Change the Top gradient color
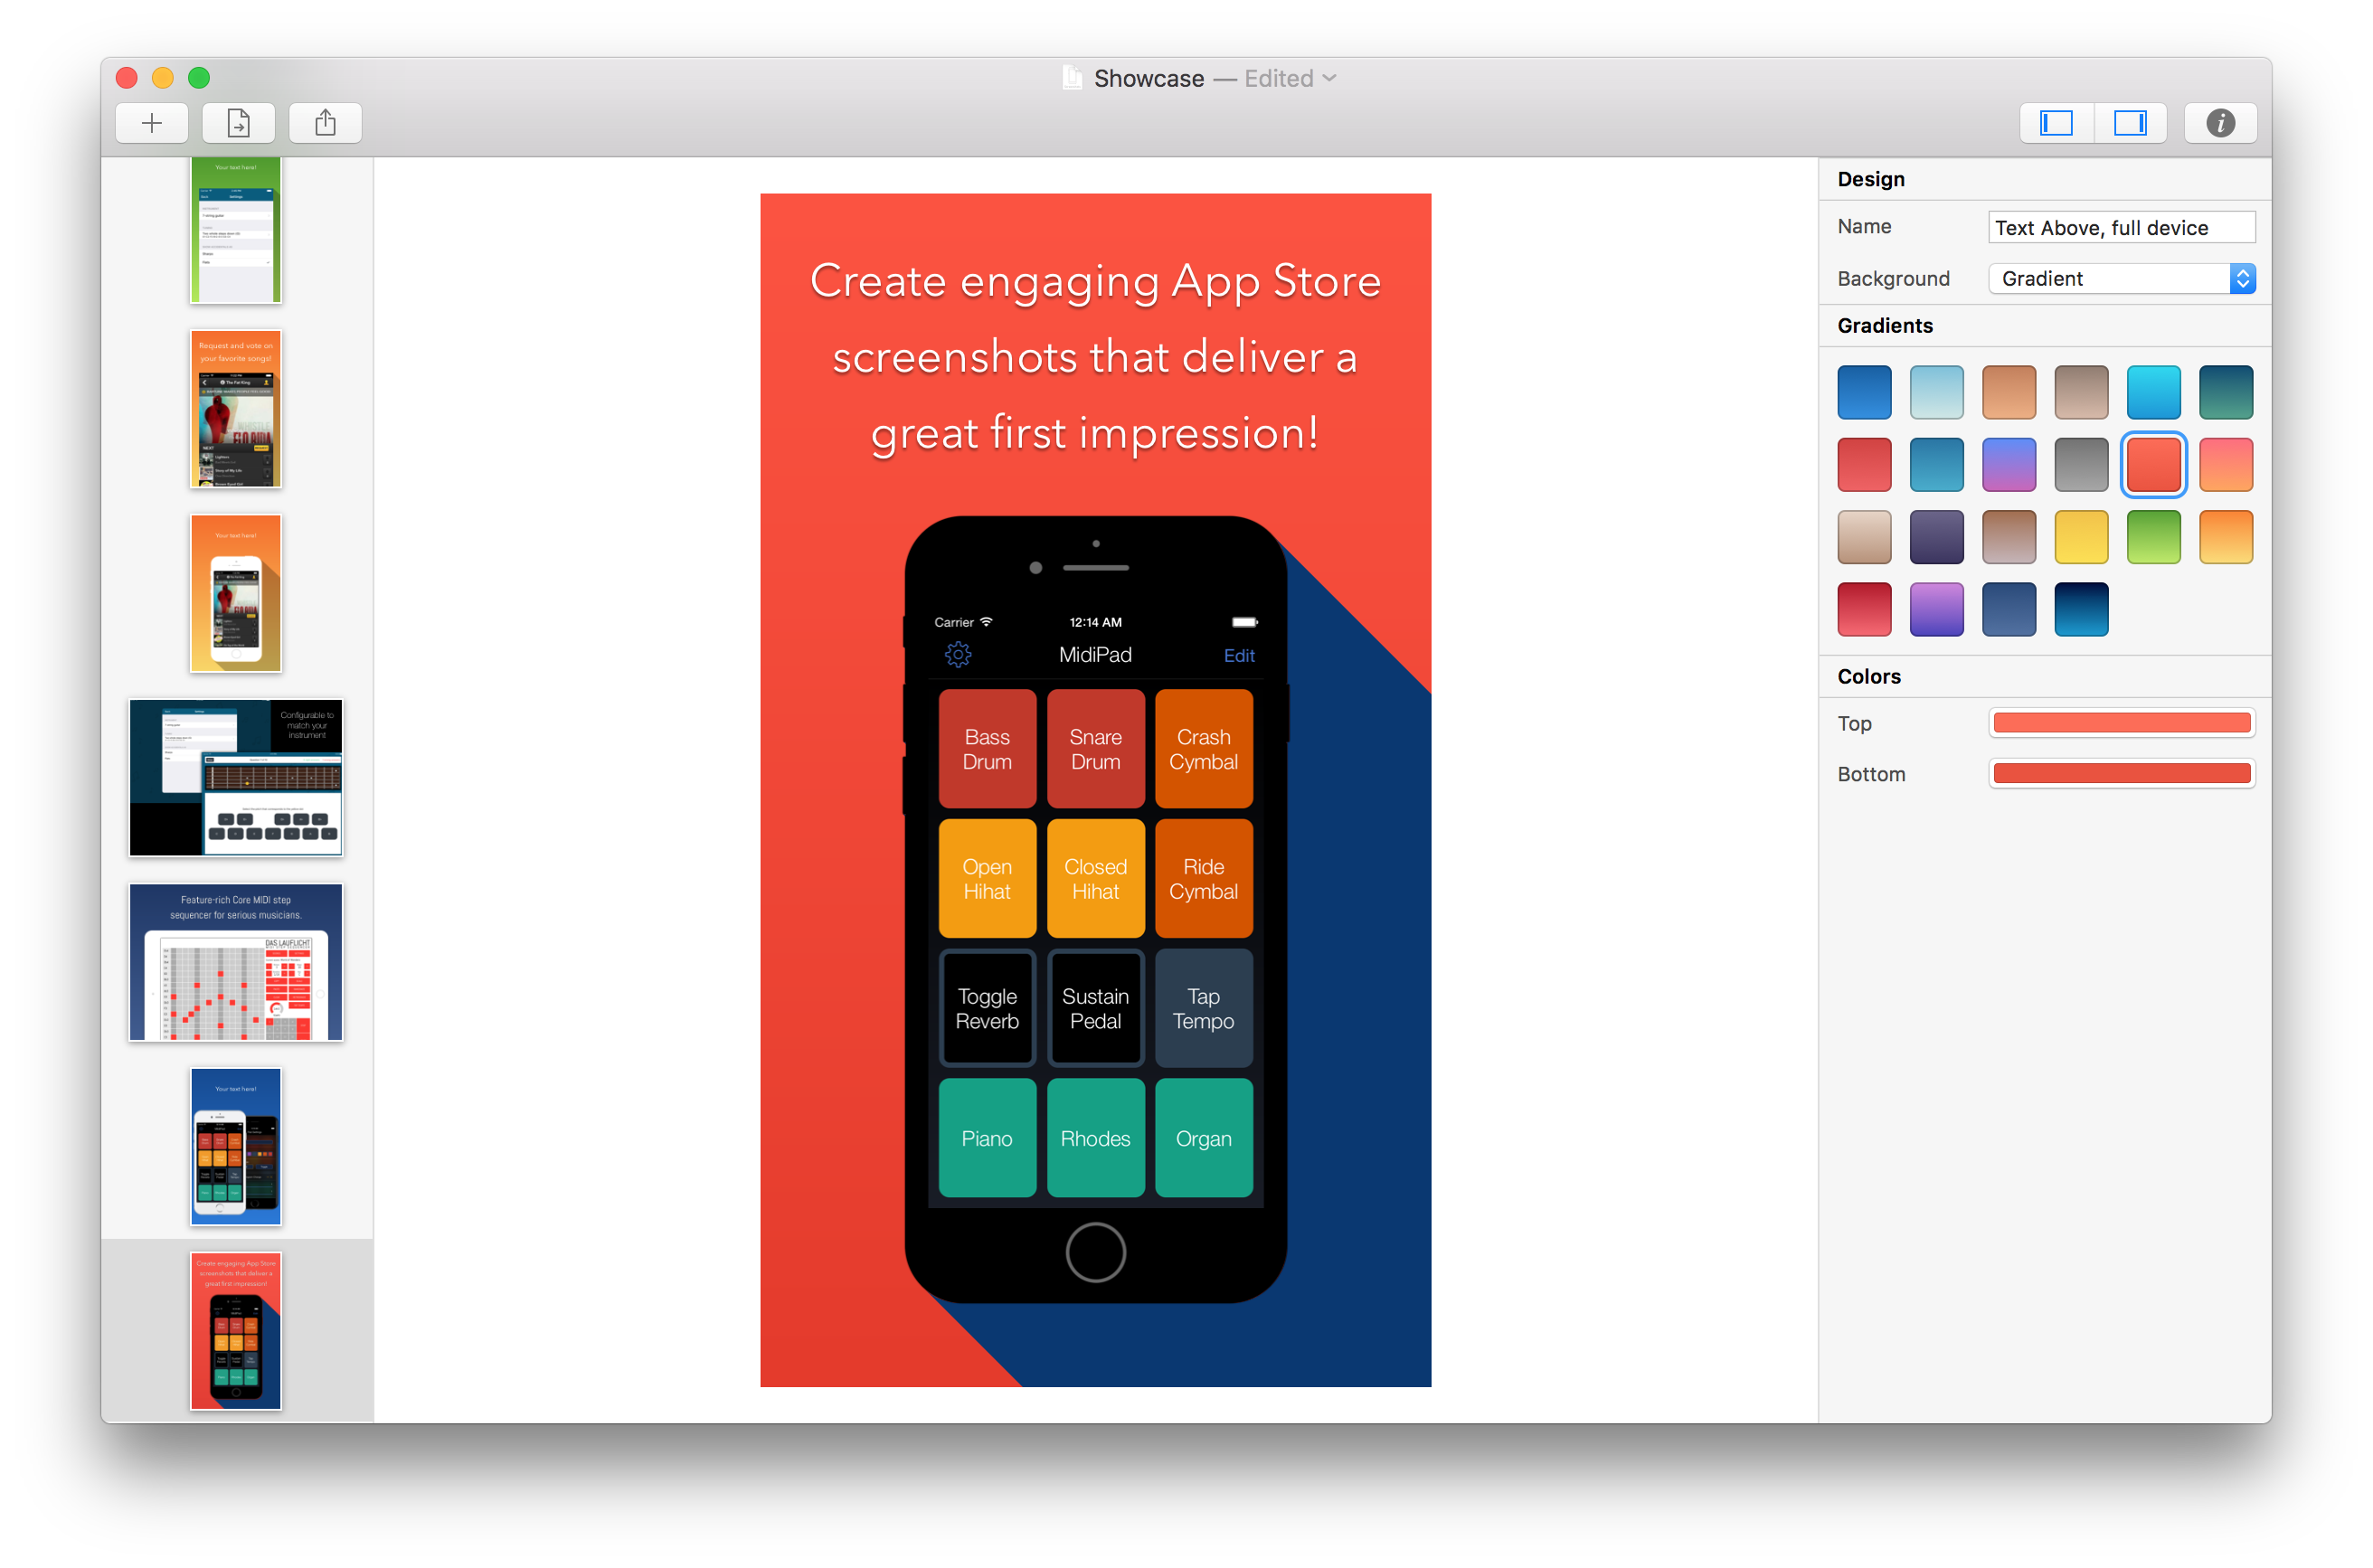The image size is (2373, 1568). 2121,722
